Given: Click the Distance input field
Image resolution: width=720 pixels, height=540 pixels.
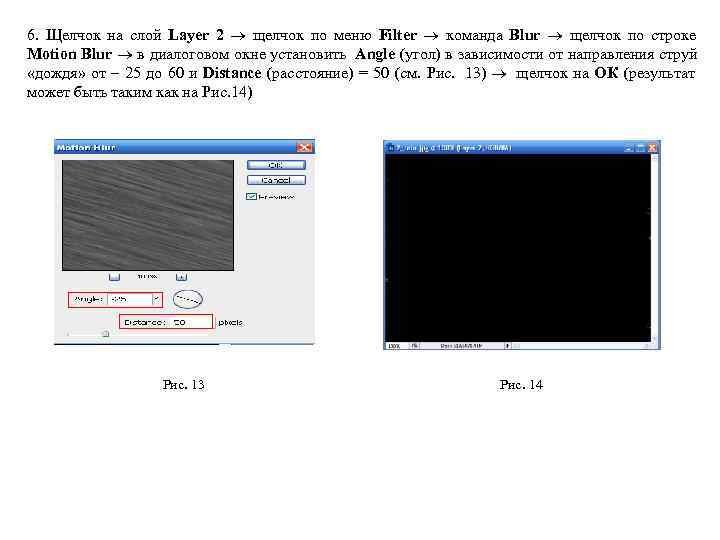Looking at the screenshot, I should (x=191, y=322).
